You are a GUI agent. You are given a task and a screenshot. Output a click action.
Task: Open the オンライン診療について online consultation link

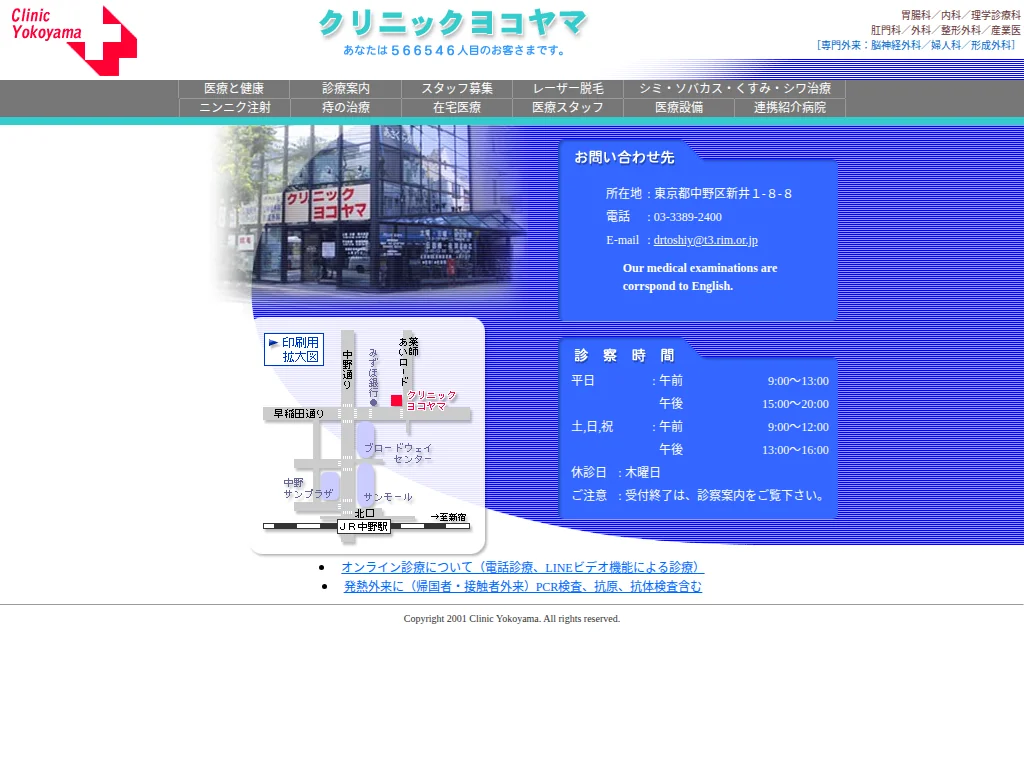(521, 566)
